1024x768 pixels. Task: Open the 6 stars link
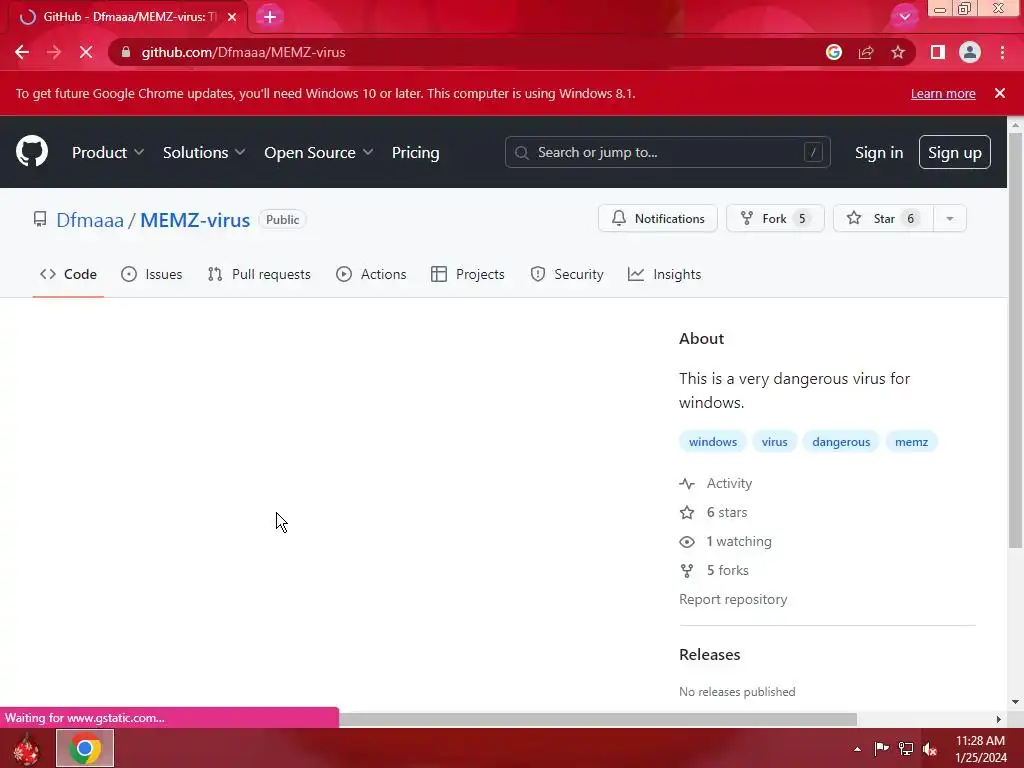pyautogui.click(x=713, y=513)
